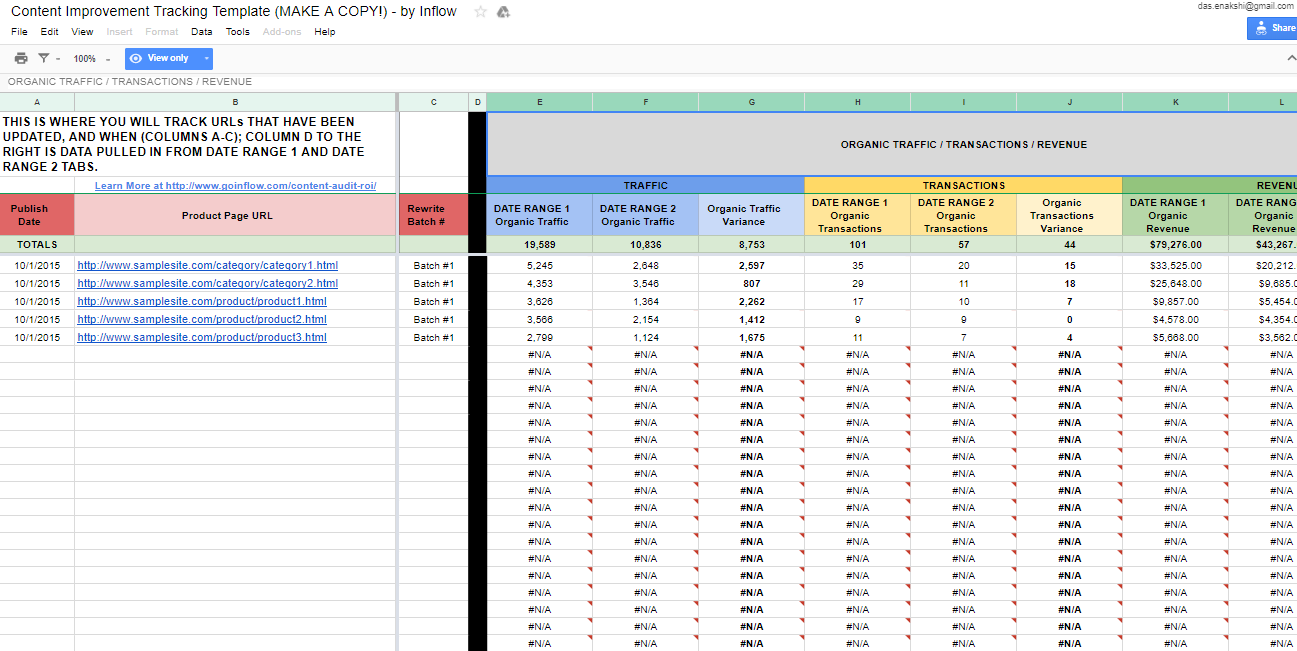Screen dimensions: 1297x651
Task: Click the document title text
Action: point(233,12)
